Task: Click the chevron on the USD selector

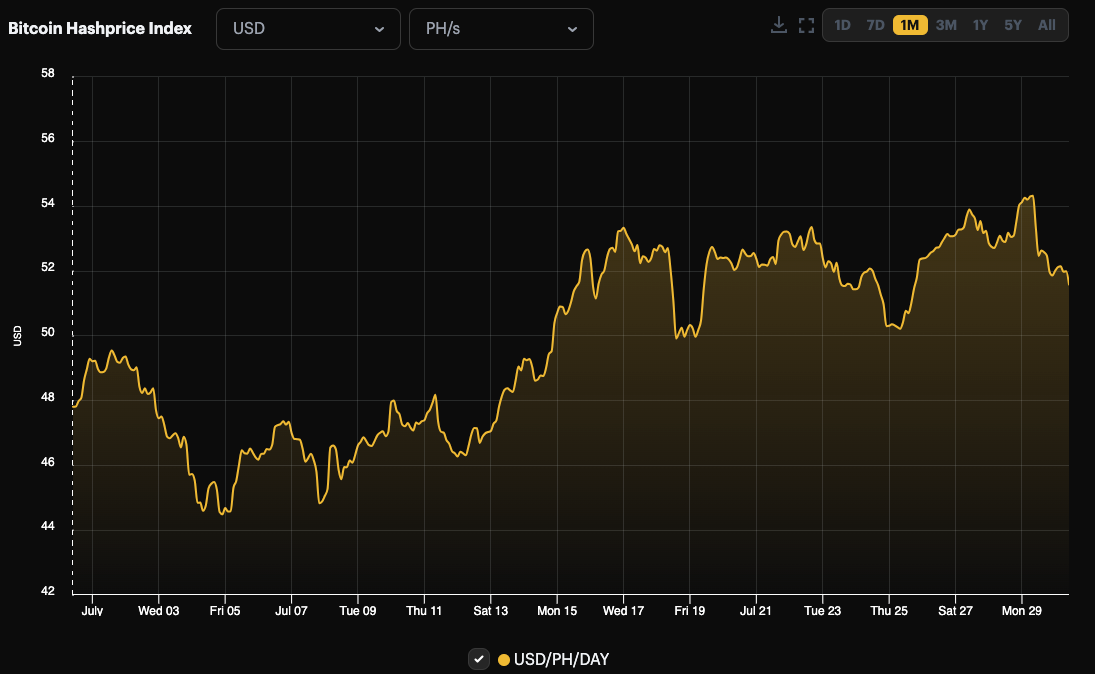Action: tap(381, 29)
